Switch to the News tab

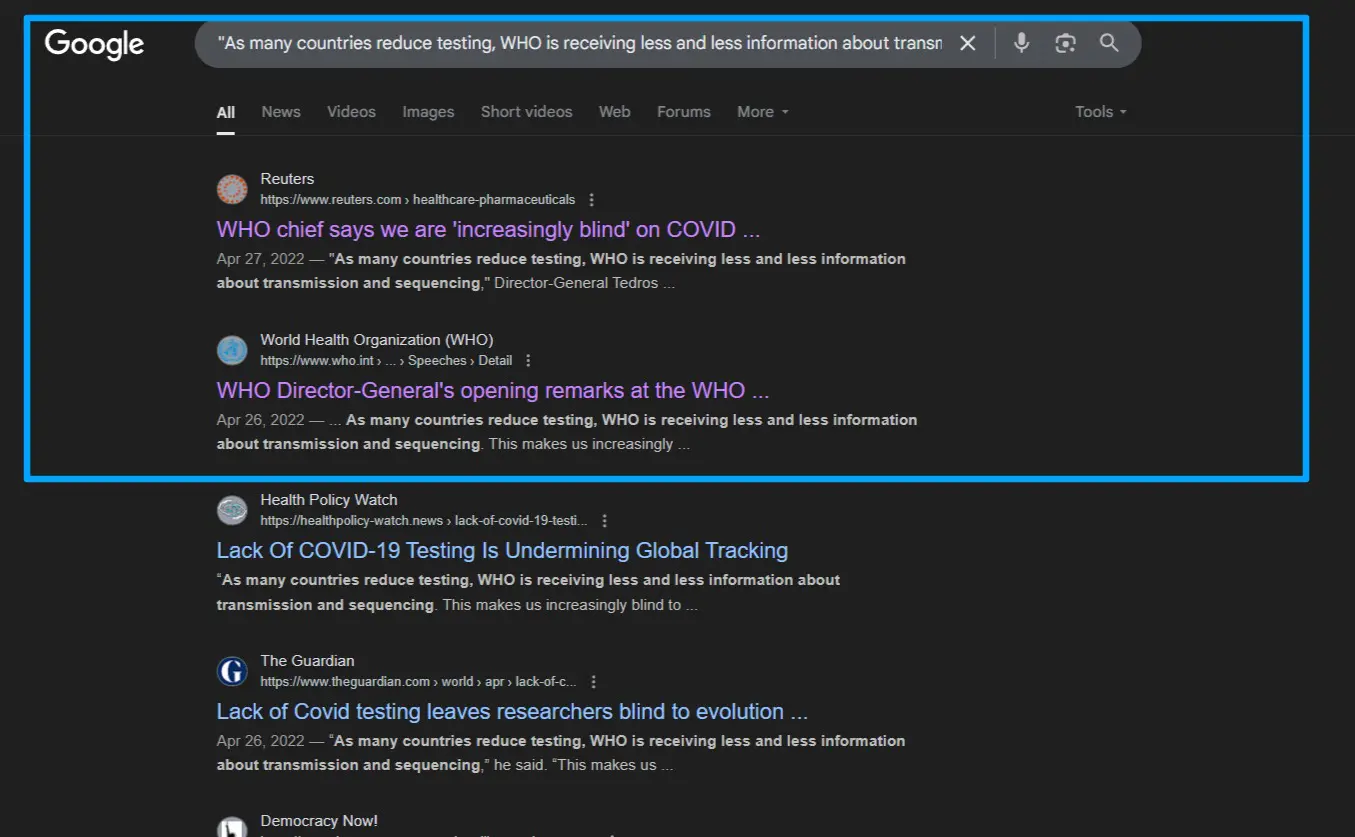pyautogui.click(x=281, y=112)
